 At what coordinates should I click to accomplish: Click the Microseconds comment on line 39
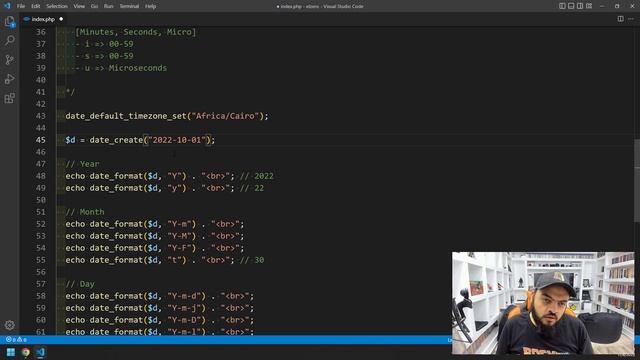138,68
